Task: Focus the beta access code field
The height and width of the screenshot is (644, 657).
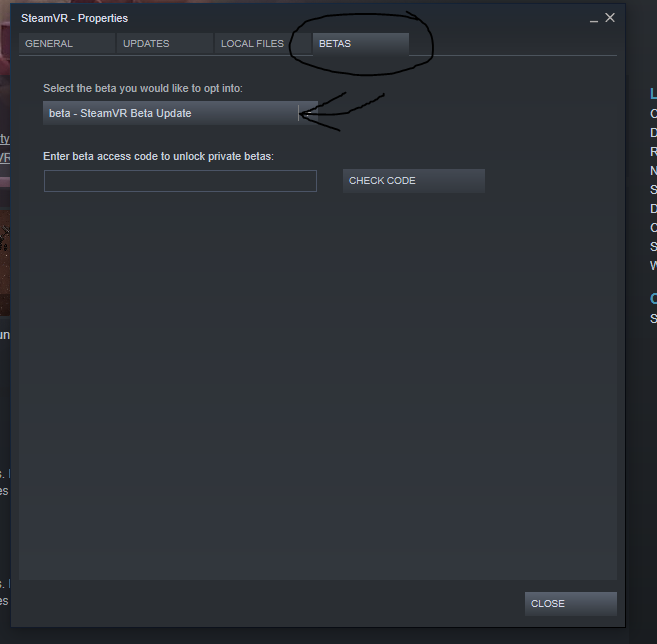Action: pyautogui.click(x=180, y=181)
